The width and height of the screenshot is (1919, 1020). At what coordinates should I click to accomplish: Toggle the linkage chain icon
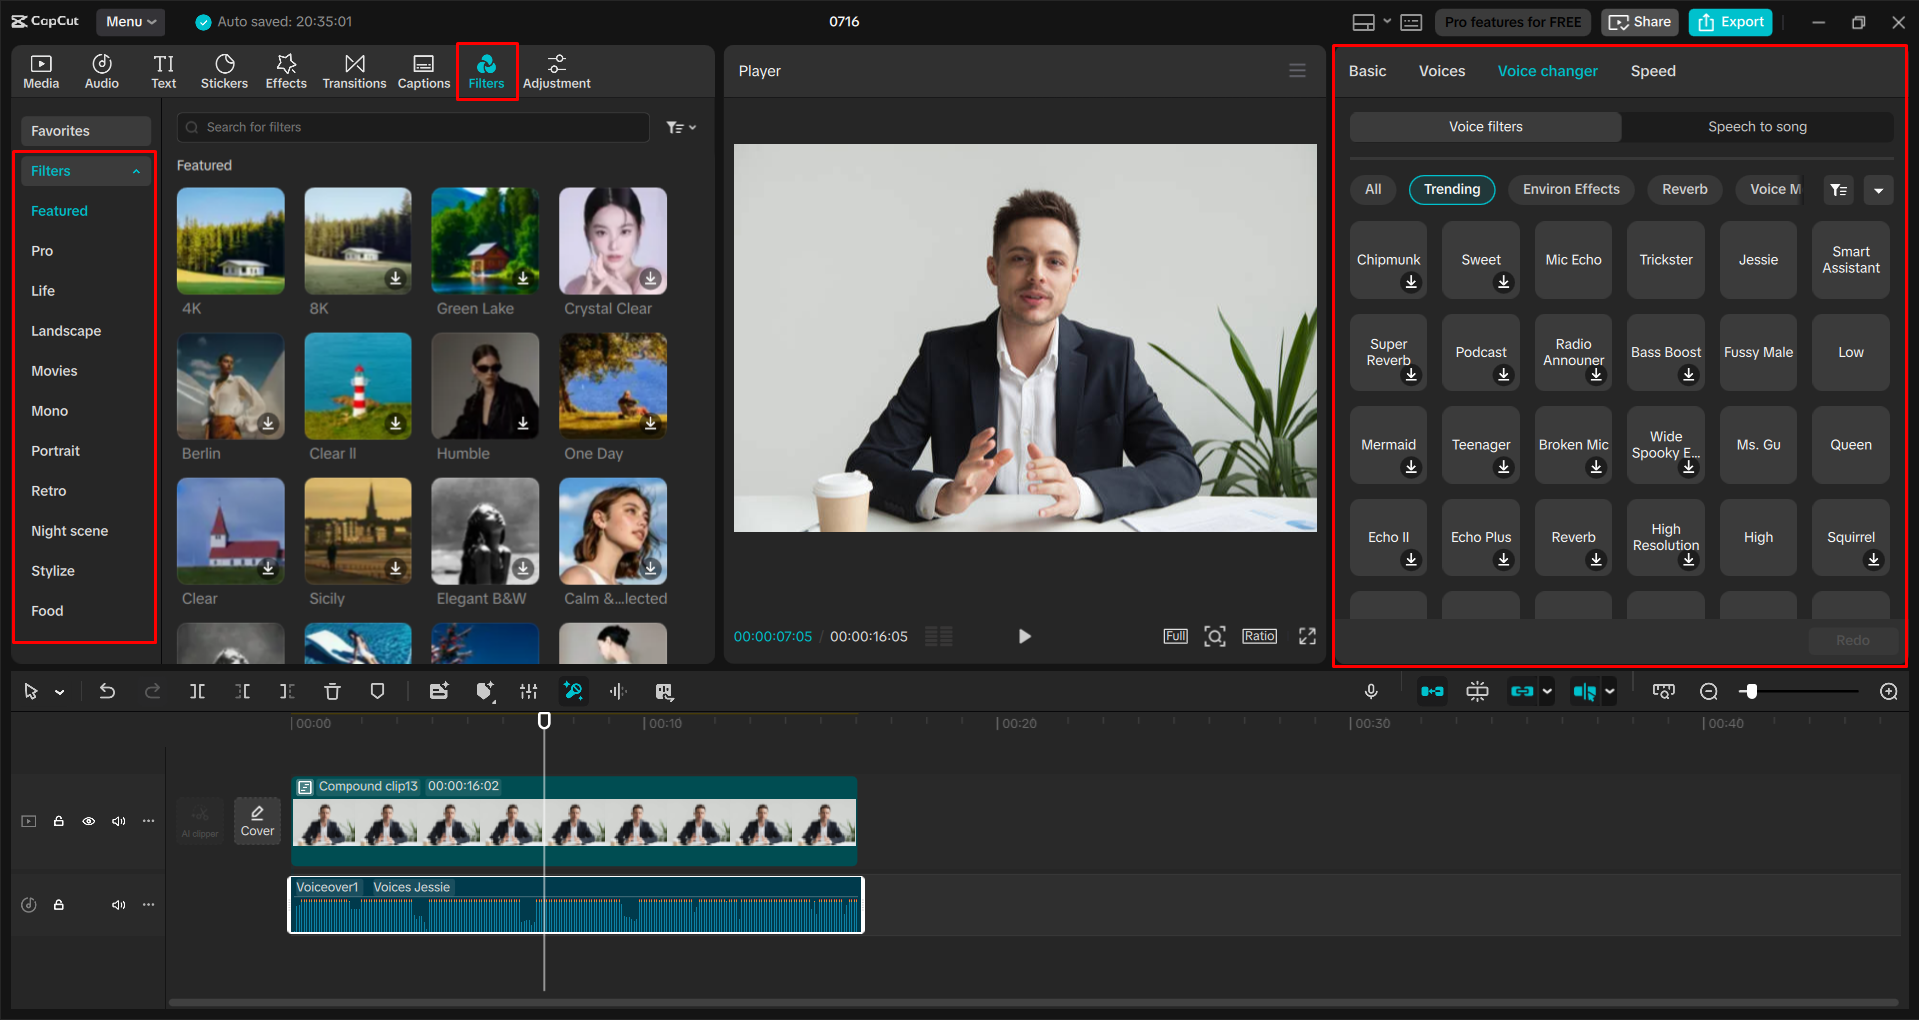1522,691
